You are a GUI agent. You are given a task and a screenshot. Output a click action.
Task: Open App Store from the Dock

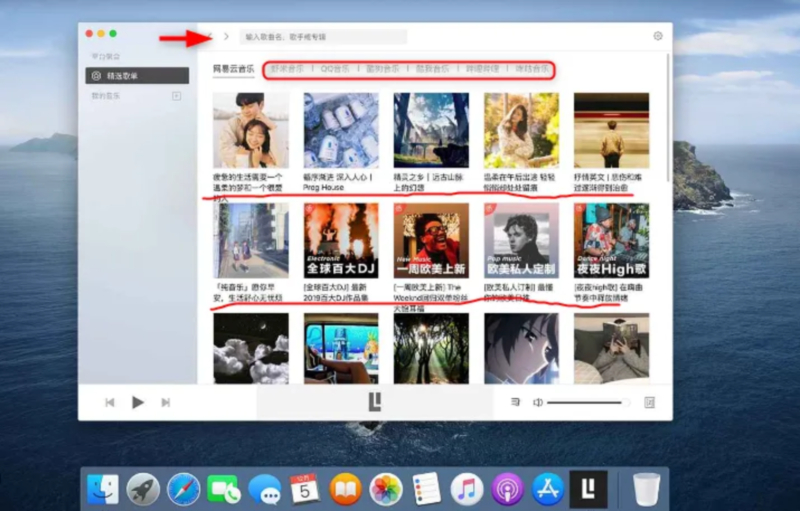[548, 489]
